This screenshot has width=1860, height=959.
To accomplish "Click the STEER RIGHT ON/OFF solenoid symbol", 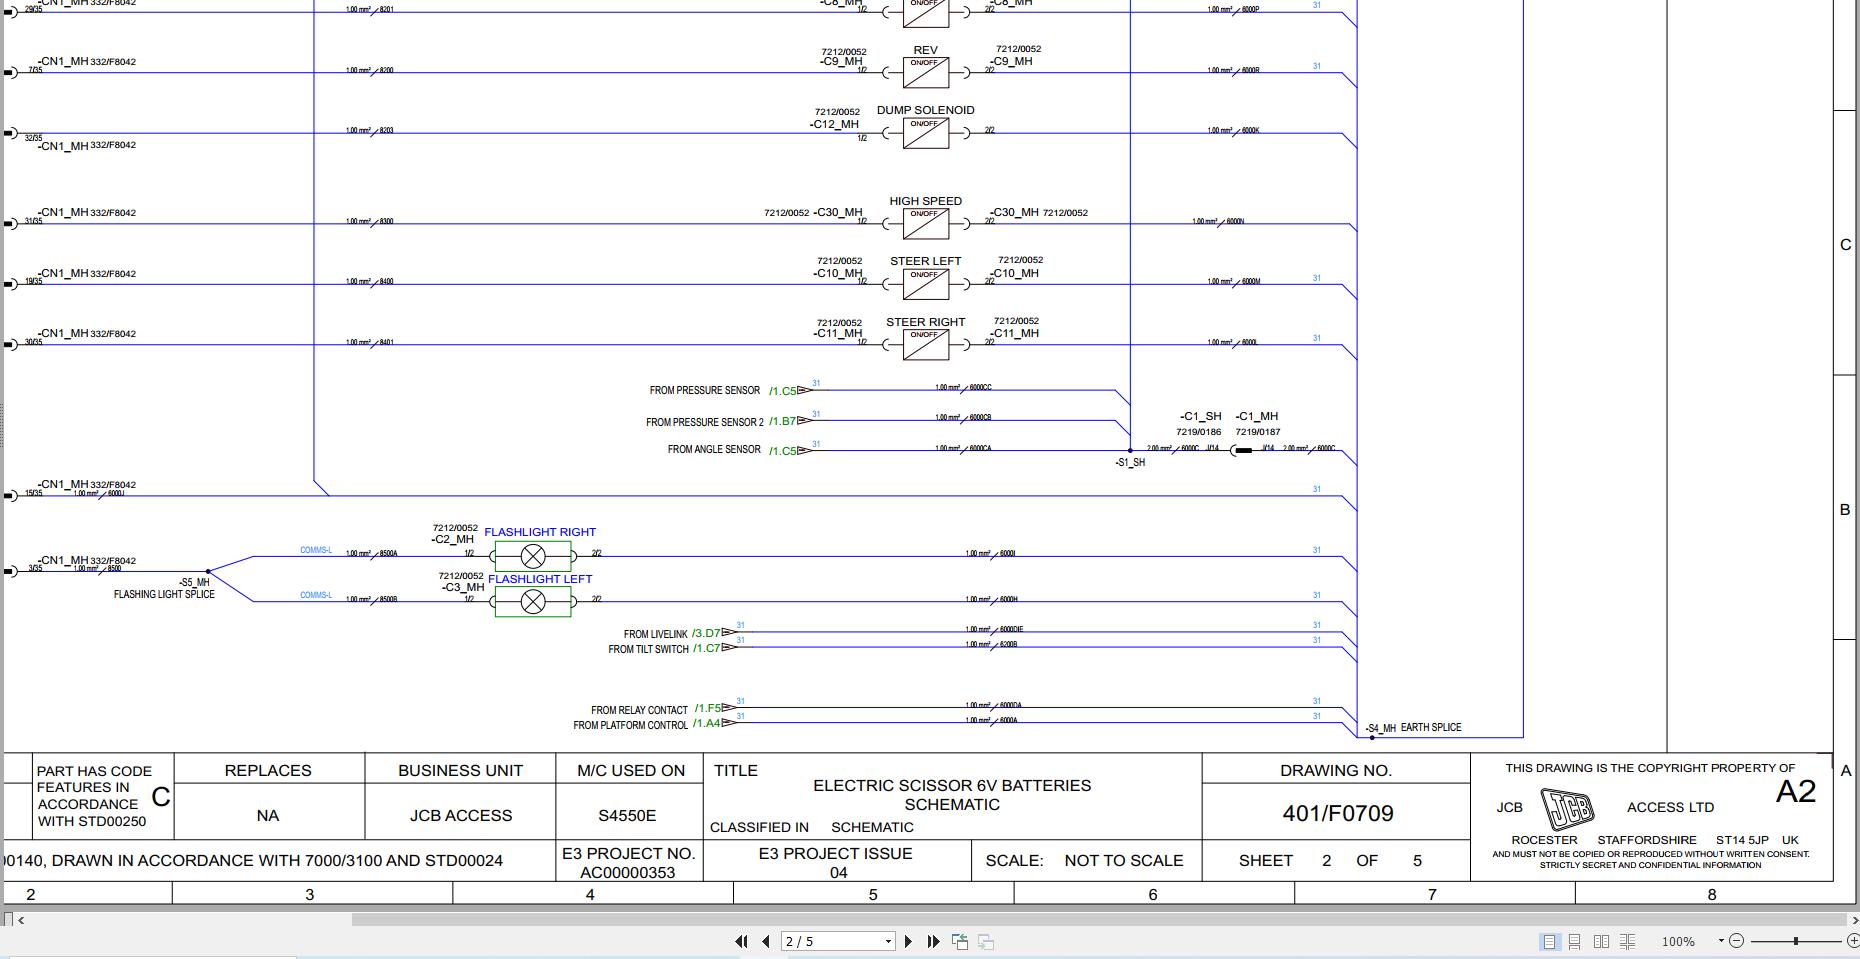I will pyautogui.click(x=926, y=345).
